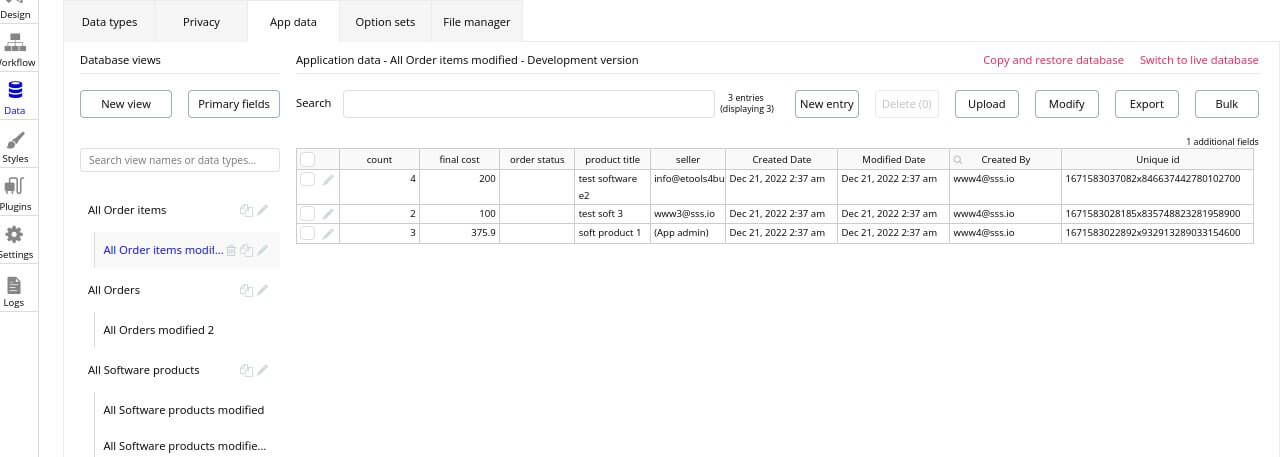
Task: Delete the All Order items modified view
Action: pyautogui.click(x=231, y=251)
